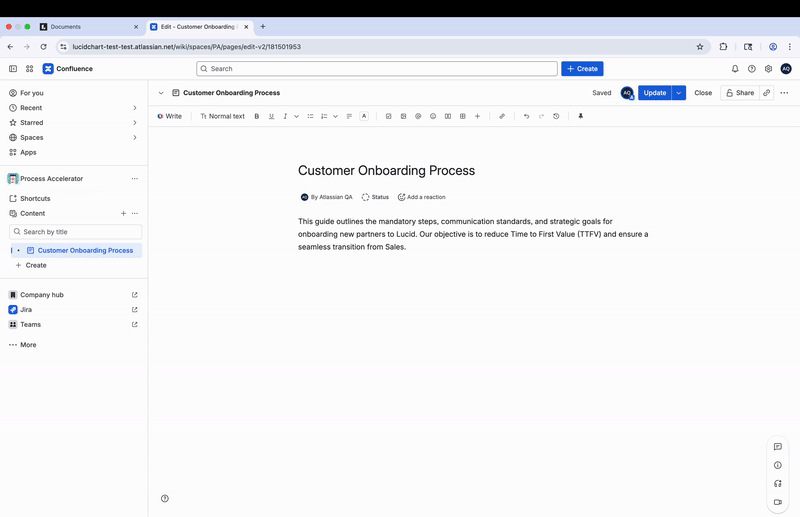Insert a numbered list
The height and width of the screenshot is (517, 800).
click(x=324, y=116)
